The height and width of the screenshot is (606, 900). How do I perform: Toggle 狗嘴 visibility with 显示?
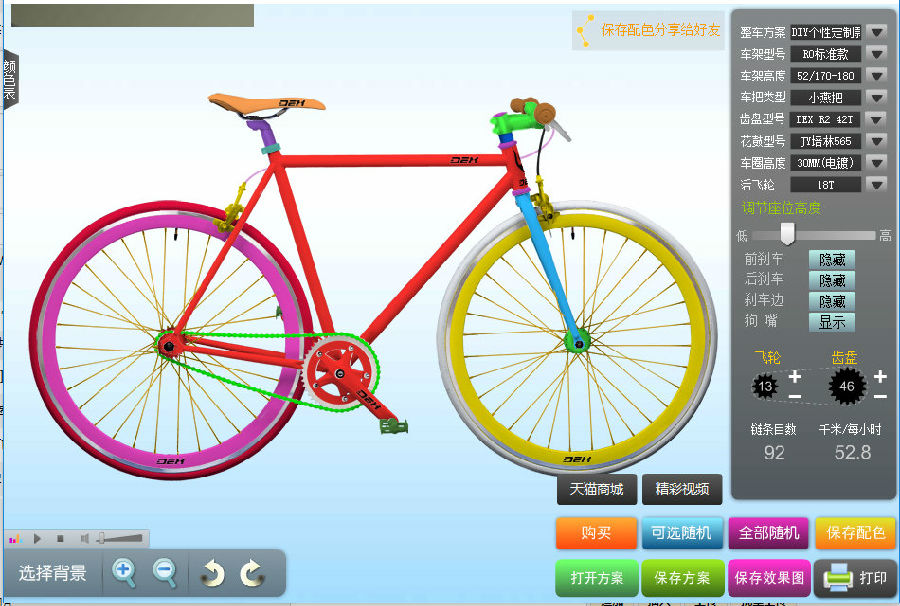pos(832,322)
